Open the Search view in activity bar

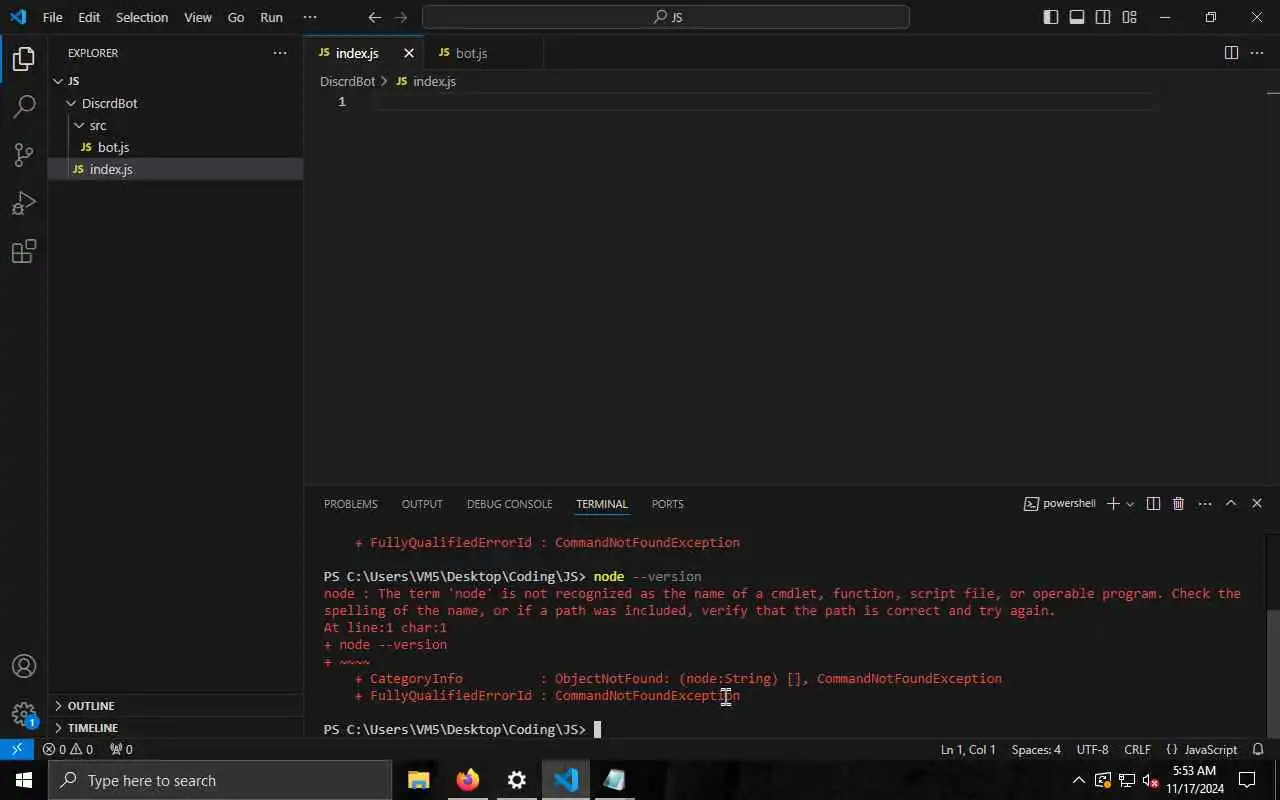click(24, 106)
